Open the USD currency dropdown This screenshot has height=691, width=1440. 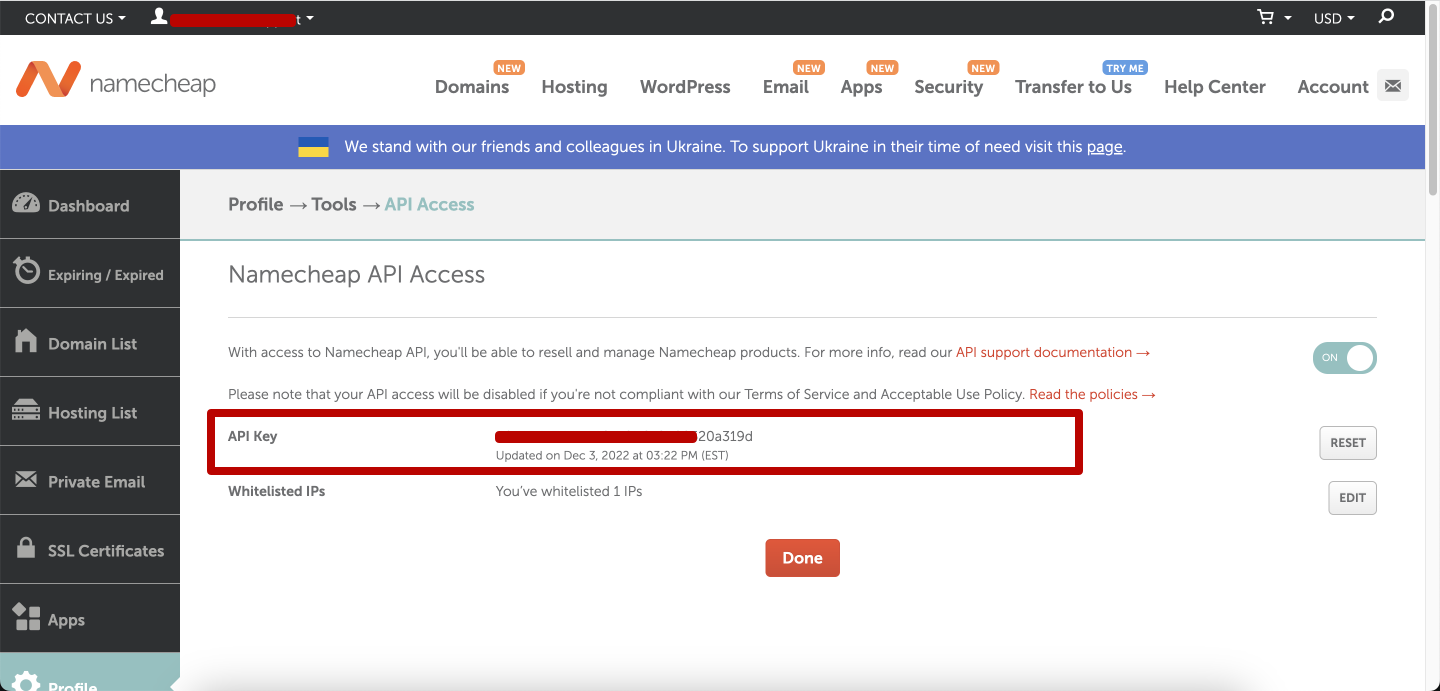(1334, 18)
